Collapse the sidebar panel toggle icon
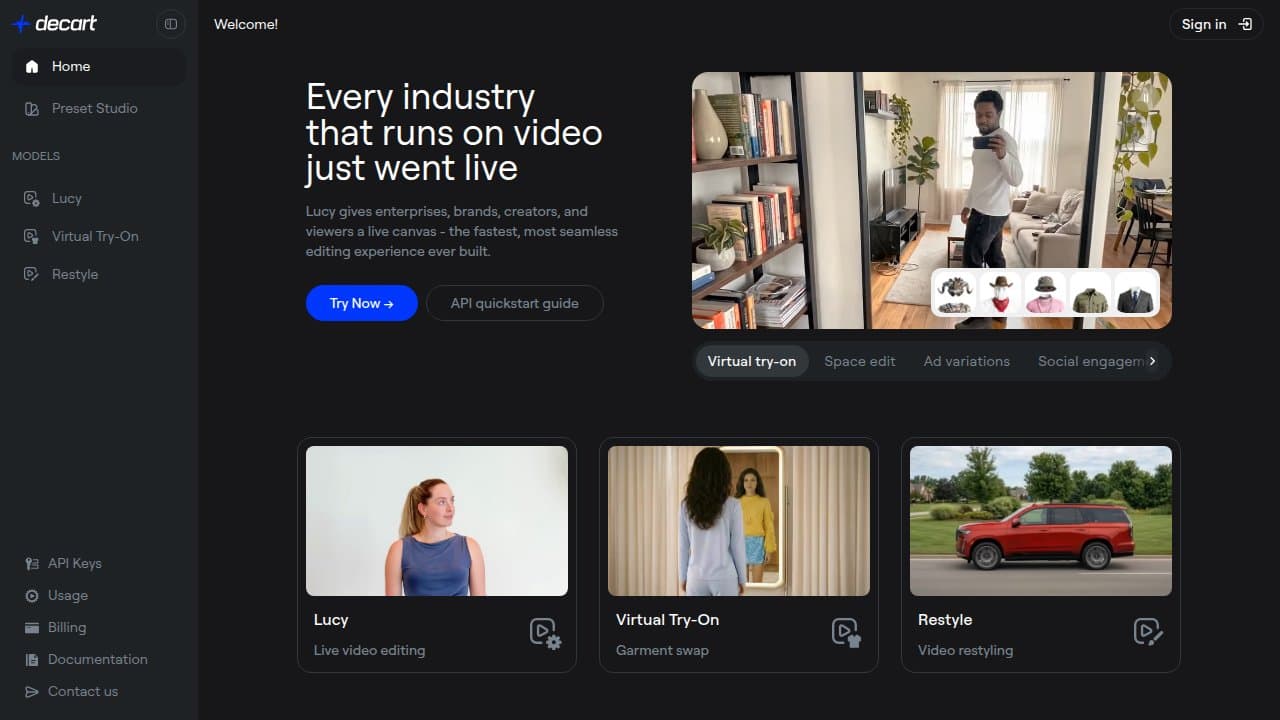Screen dimensions: 1280x720 (x=171, y=24)
